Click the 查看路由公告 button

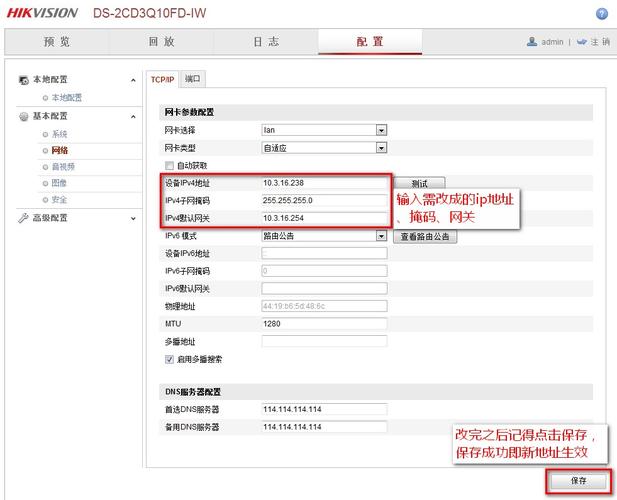pyautogui.click(x=425, y=236)
